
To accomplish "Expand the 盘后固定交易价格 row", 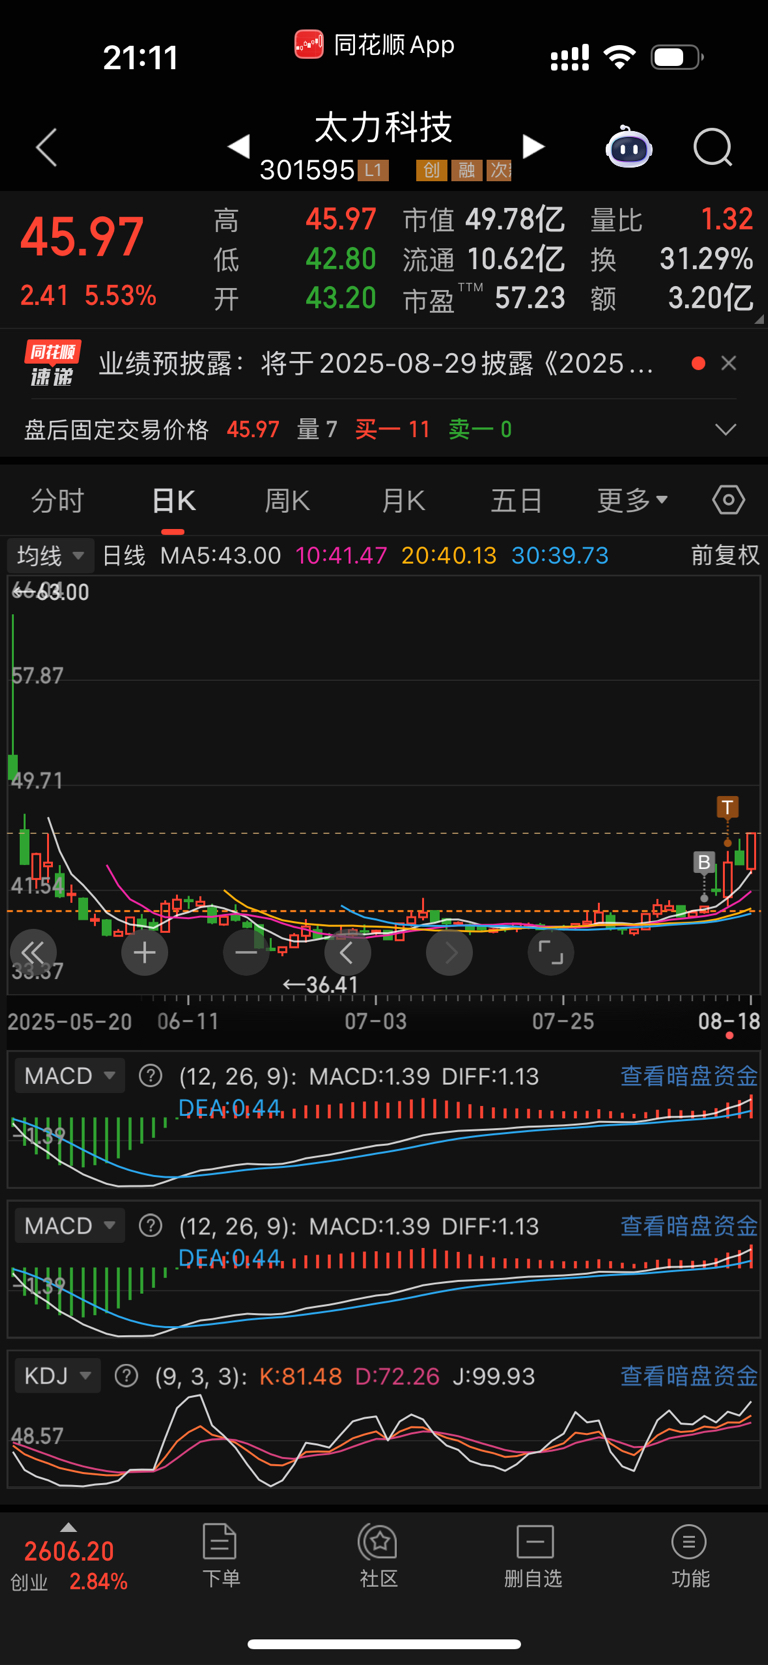I will pos(726,430).
